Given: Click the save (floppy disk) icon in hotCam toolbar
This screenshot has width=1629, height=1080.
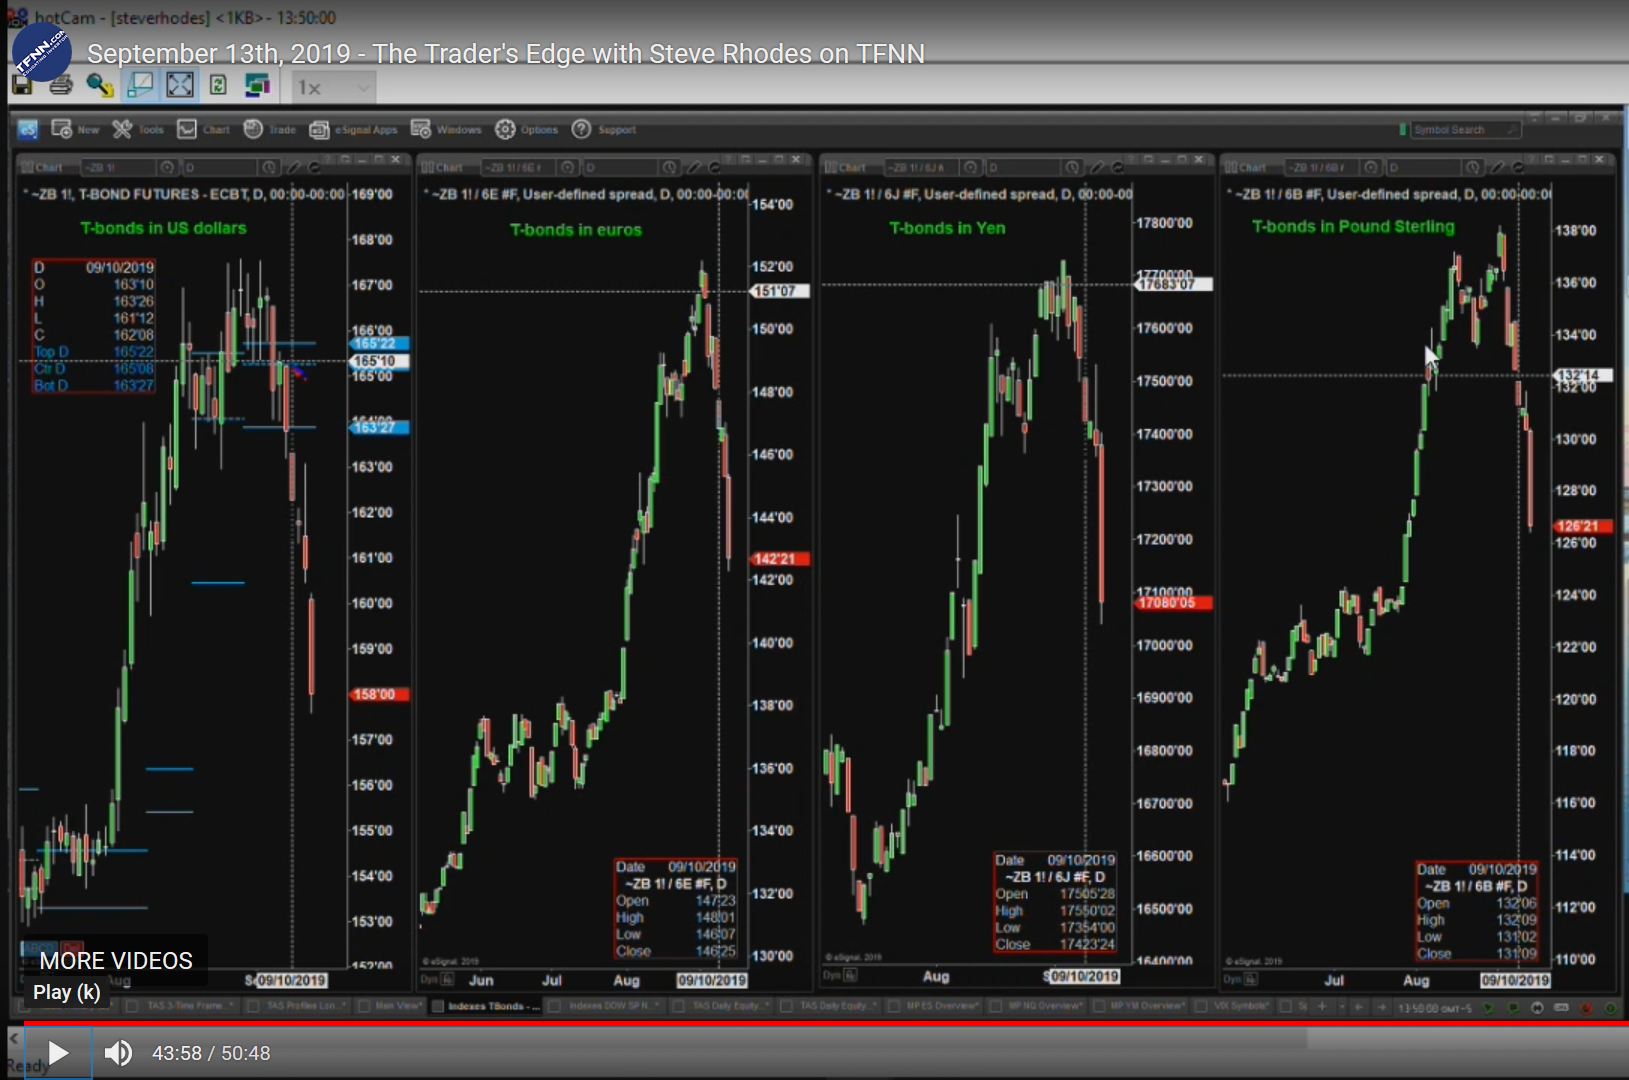Looking at the screenshot, I should 22,86.
